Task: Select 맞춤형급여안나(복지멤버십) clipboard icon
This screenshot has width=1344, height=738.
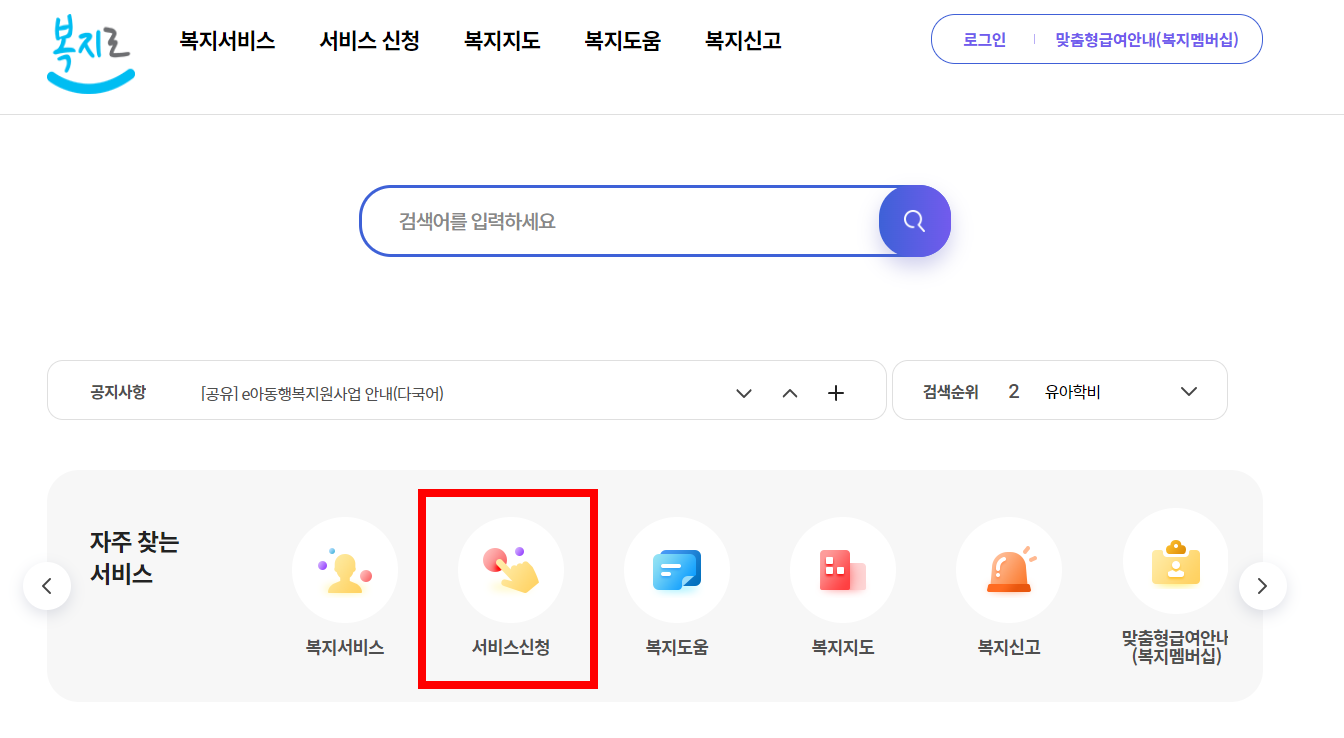Action: point(1175,570)
